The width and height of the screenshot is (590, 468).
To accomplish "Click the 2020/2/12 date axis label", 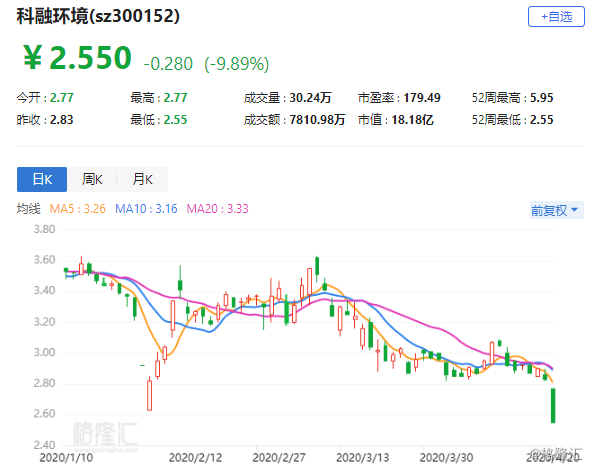I will [x=195, y=458].
